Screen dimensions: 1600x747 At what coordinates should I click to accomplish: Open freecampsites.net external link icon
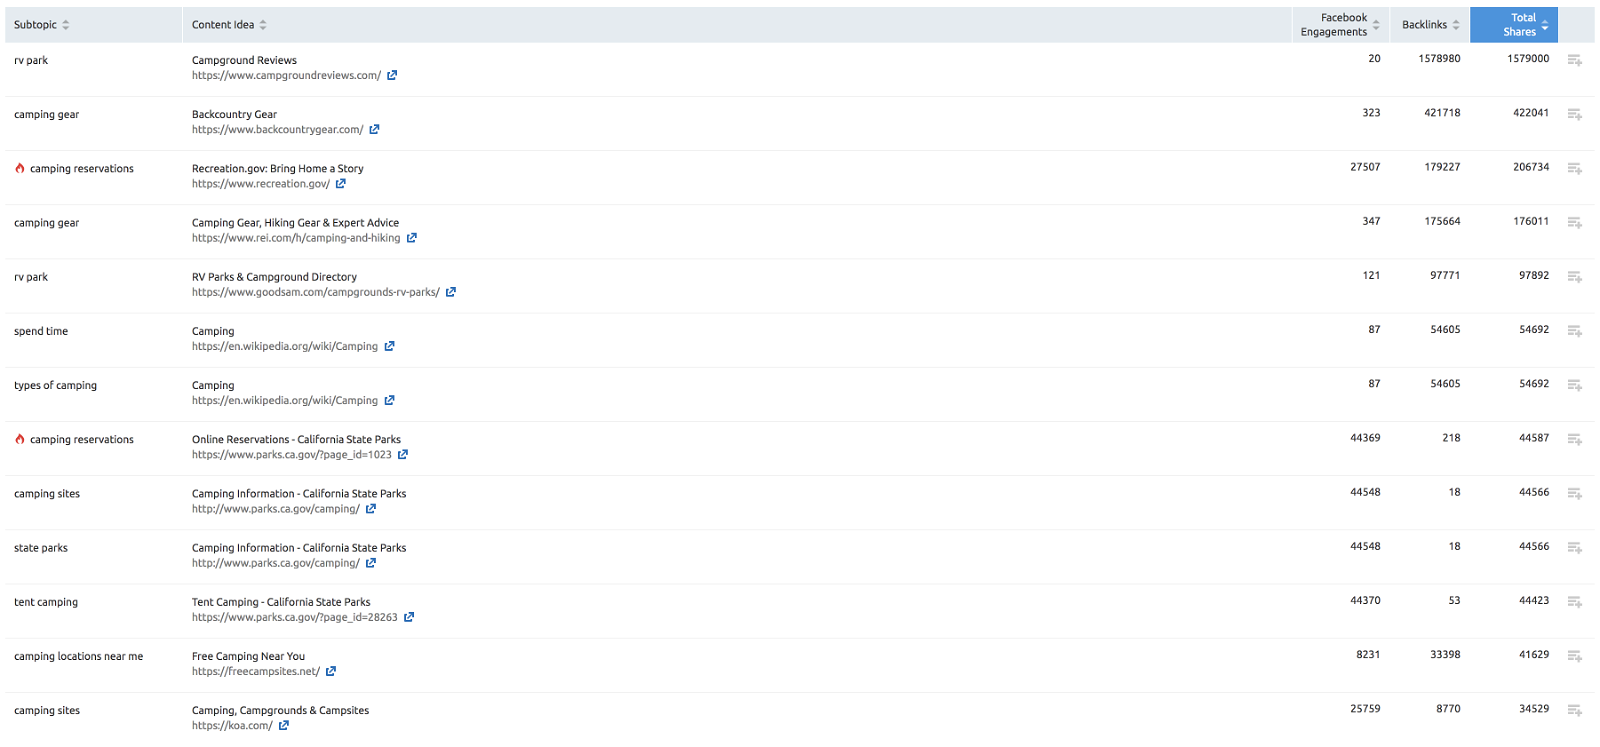pos(331,671)
